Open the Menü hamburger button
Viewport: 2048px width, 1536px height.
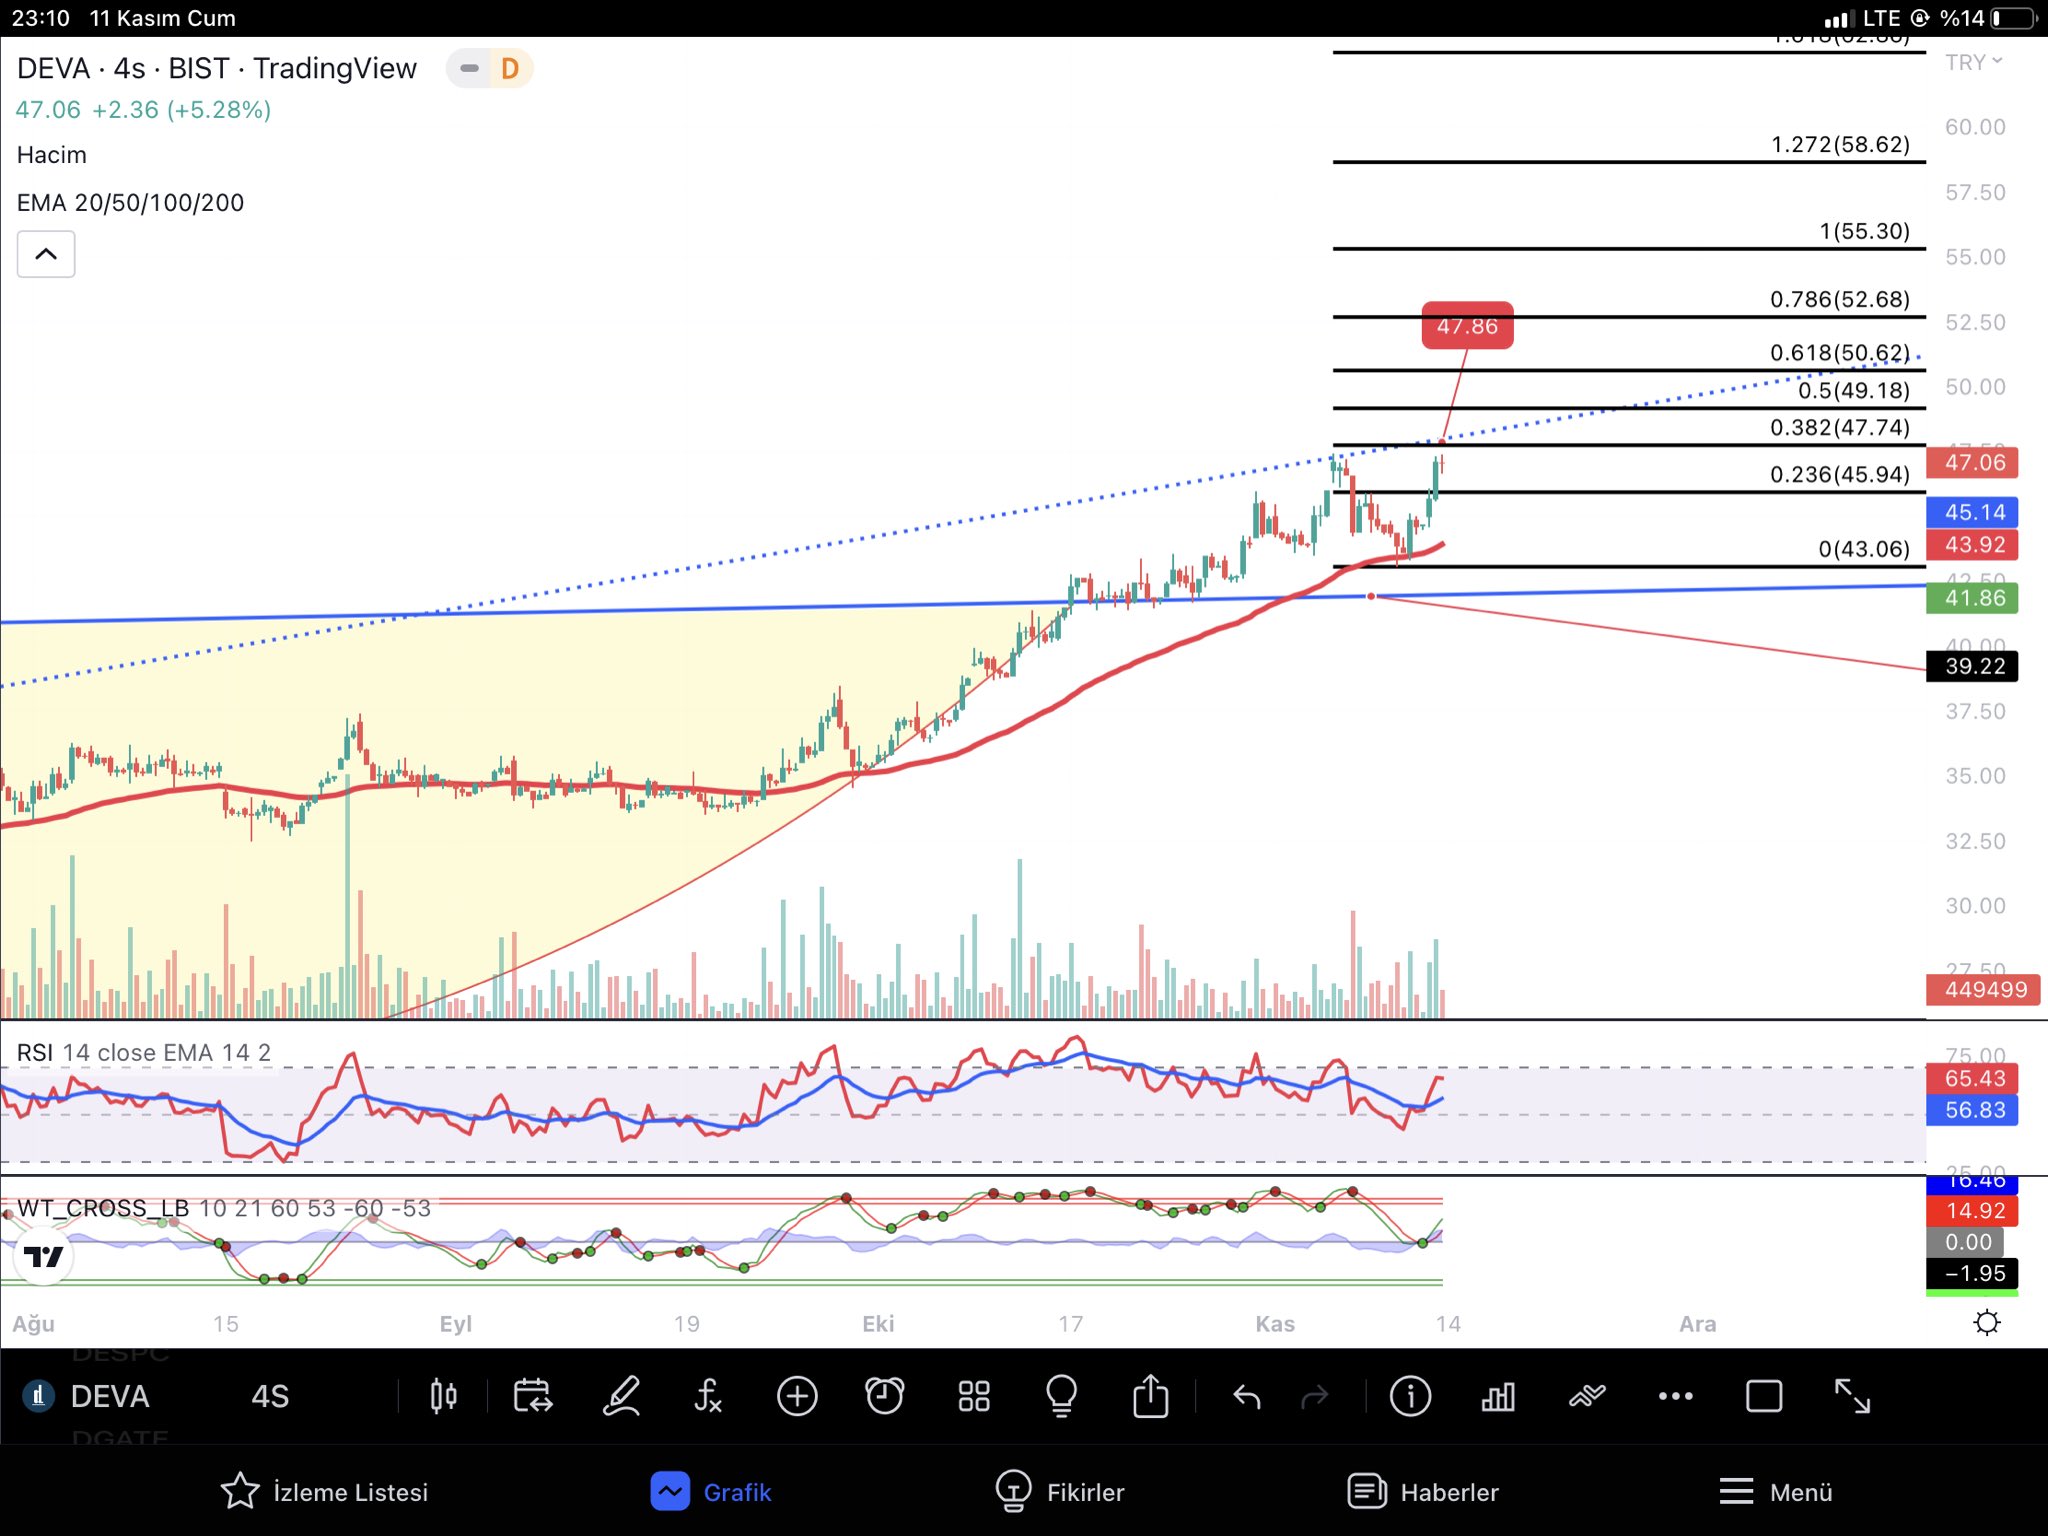[x=1775, y=1491]
